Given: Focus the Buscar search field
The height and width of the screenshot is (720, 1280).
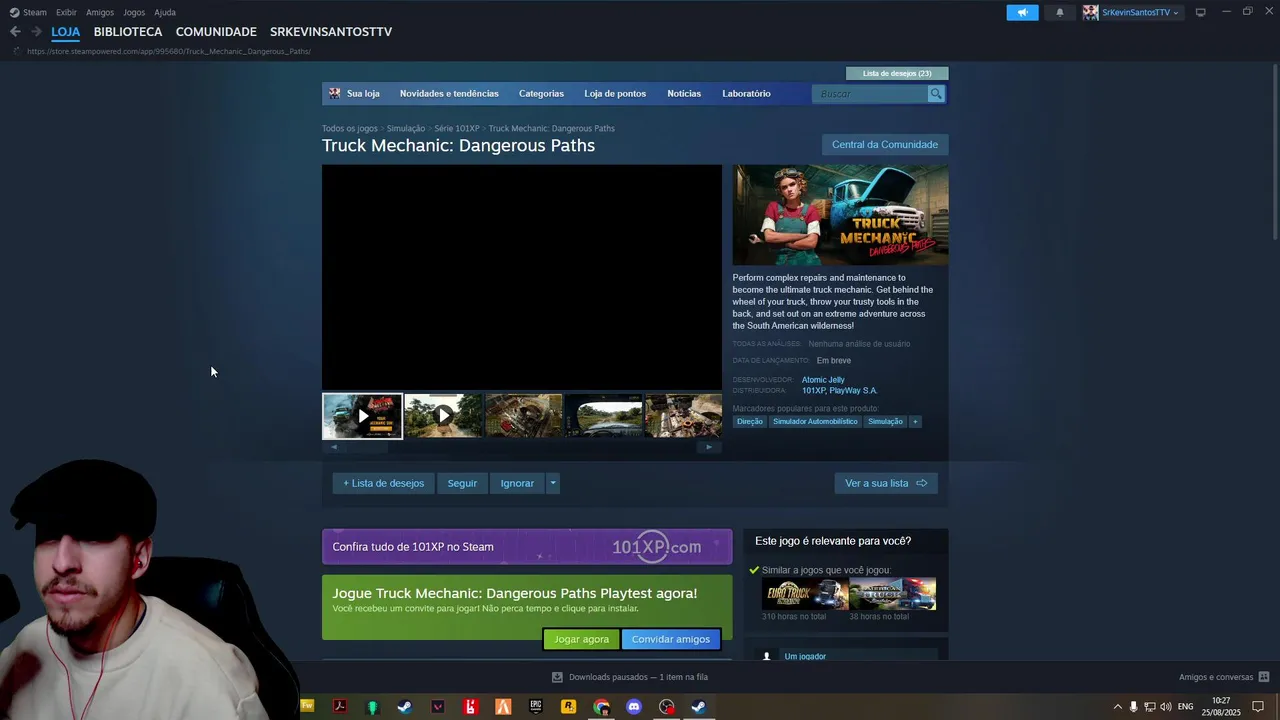Looking at the screenshot, I should (x=871, y=94).
